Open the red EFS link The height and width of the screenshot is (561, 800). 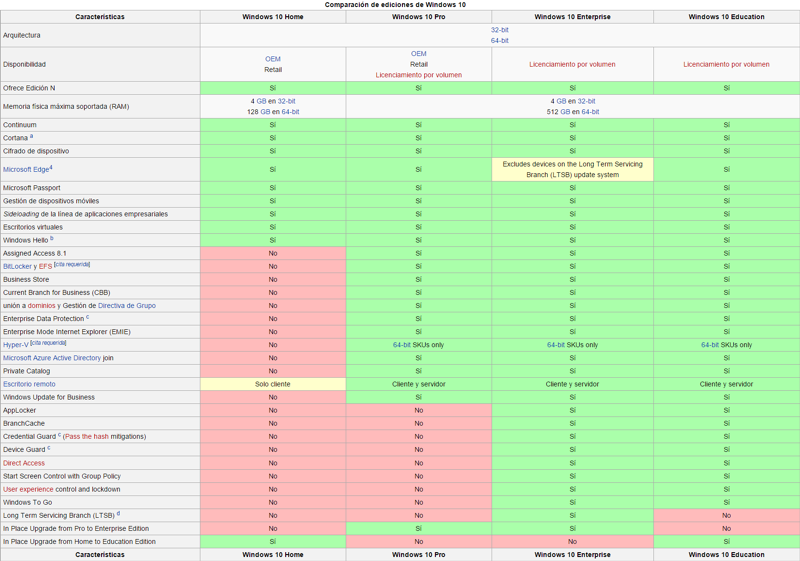pos(45,266)
